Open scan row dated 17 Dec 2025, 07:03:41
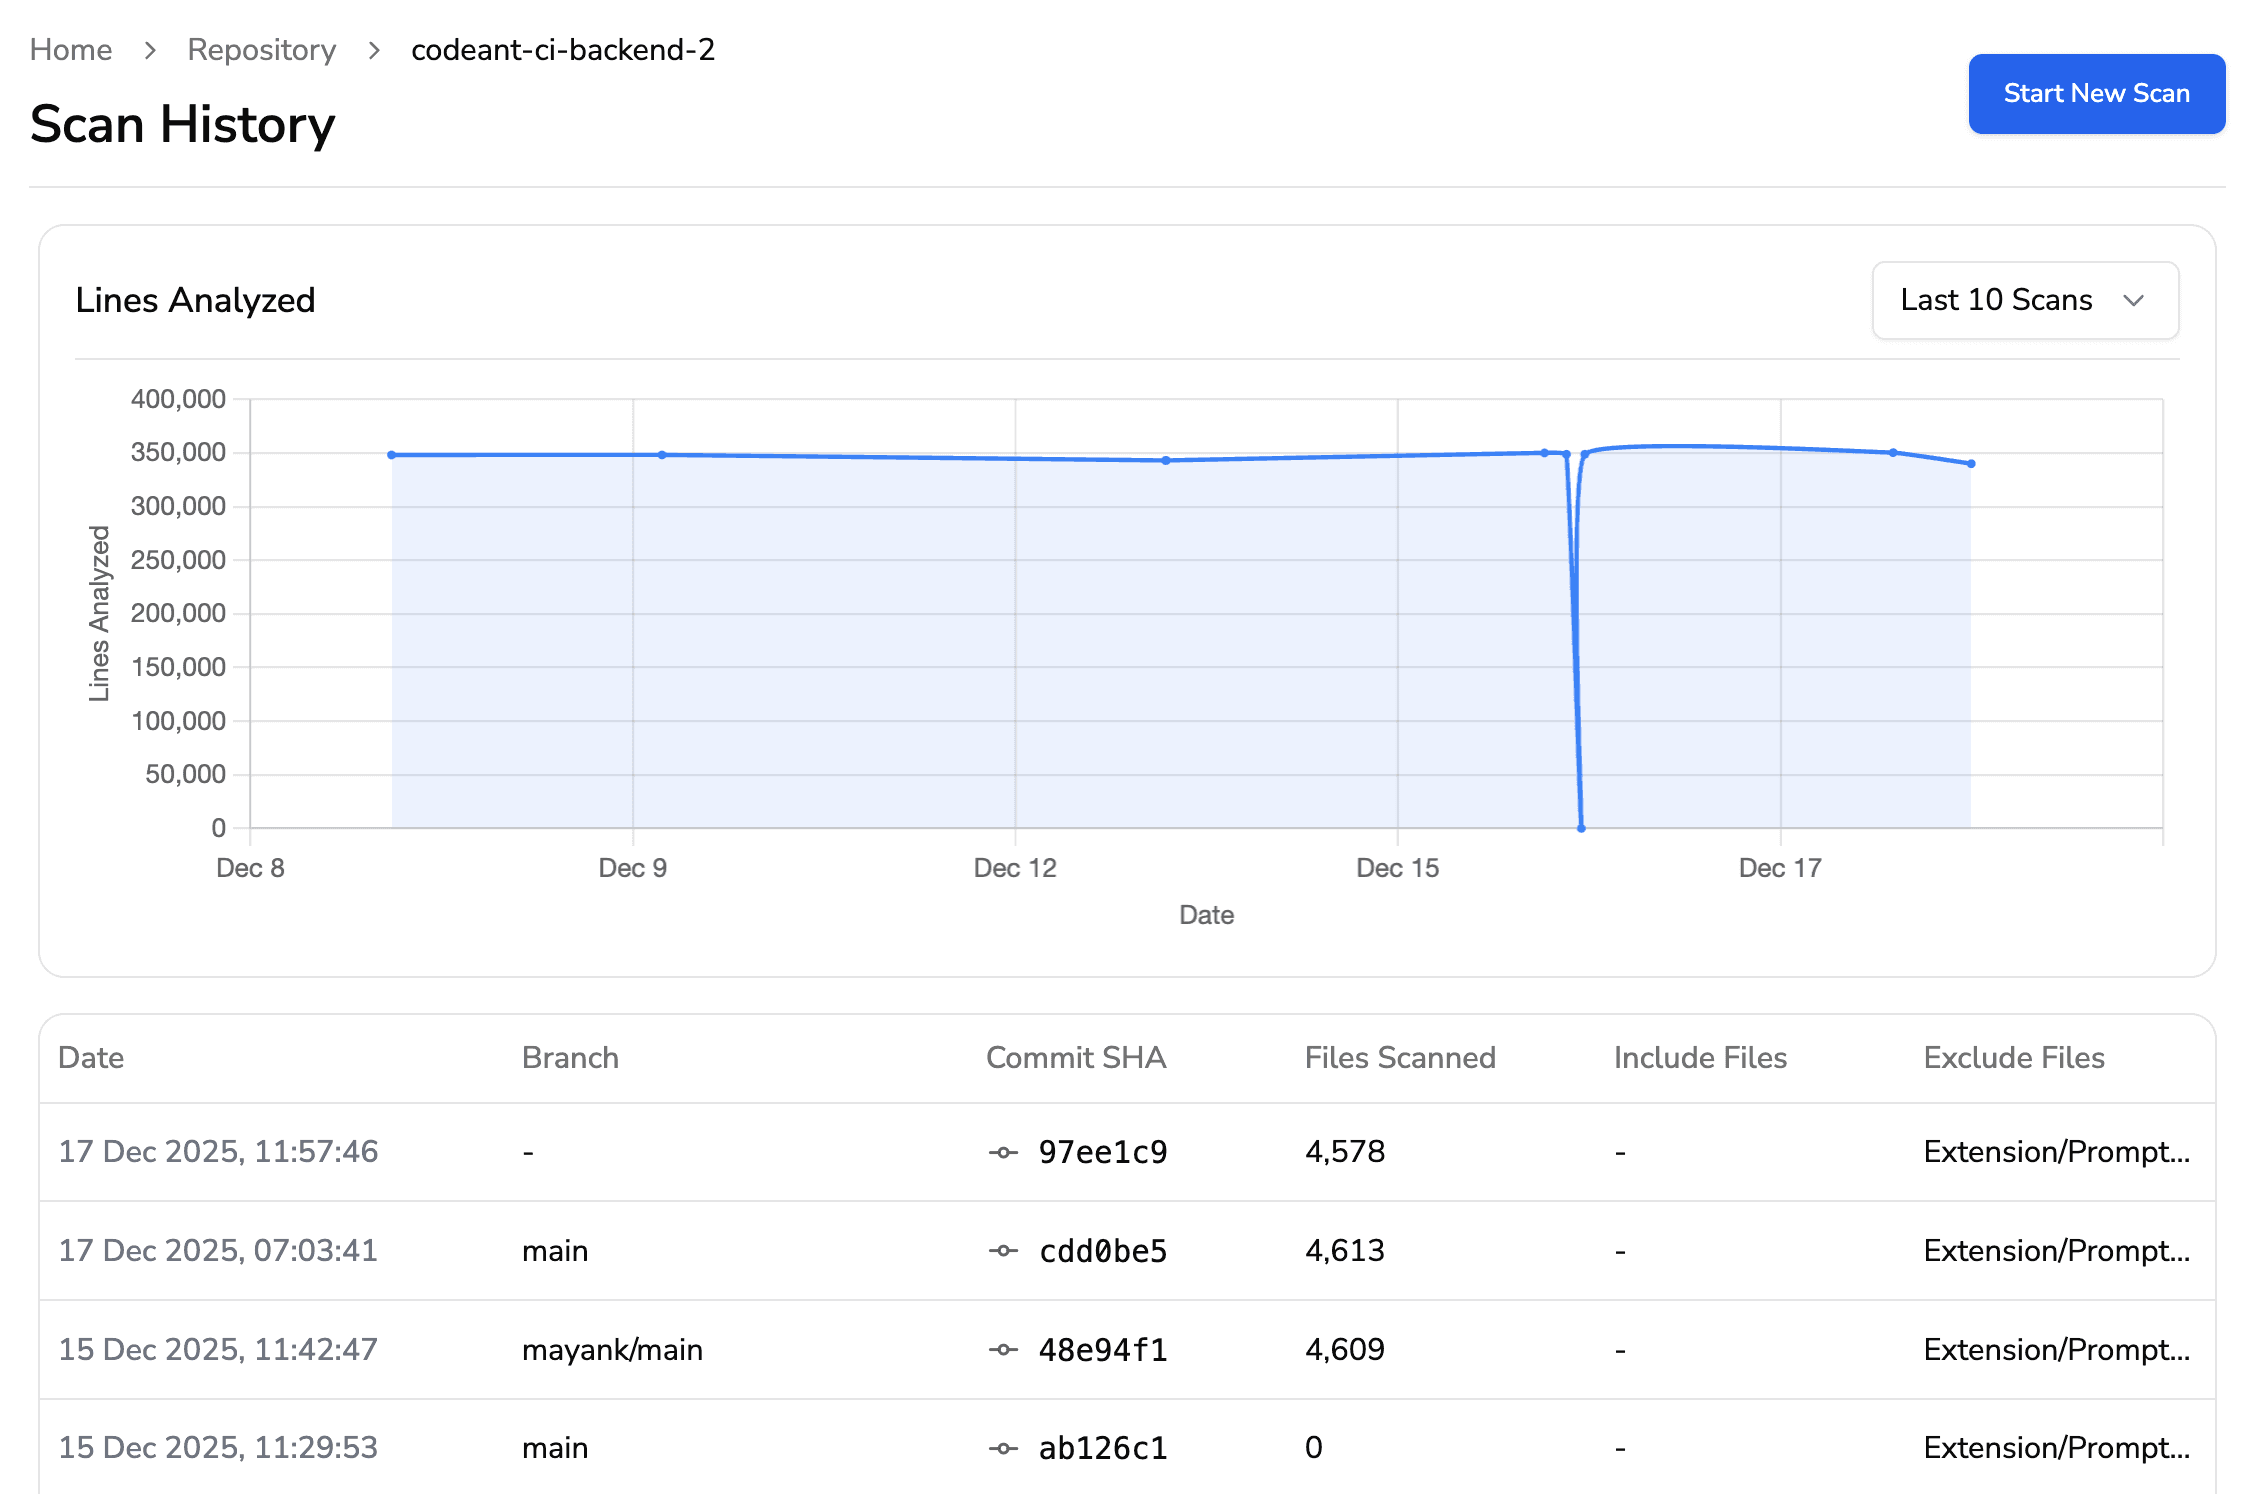 pyautogui.click(x=218, y=1251)
